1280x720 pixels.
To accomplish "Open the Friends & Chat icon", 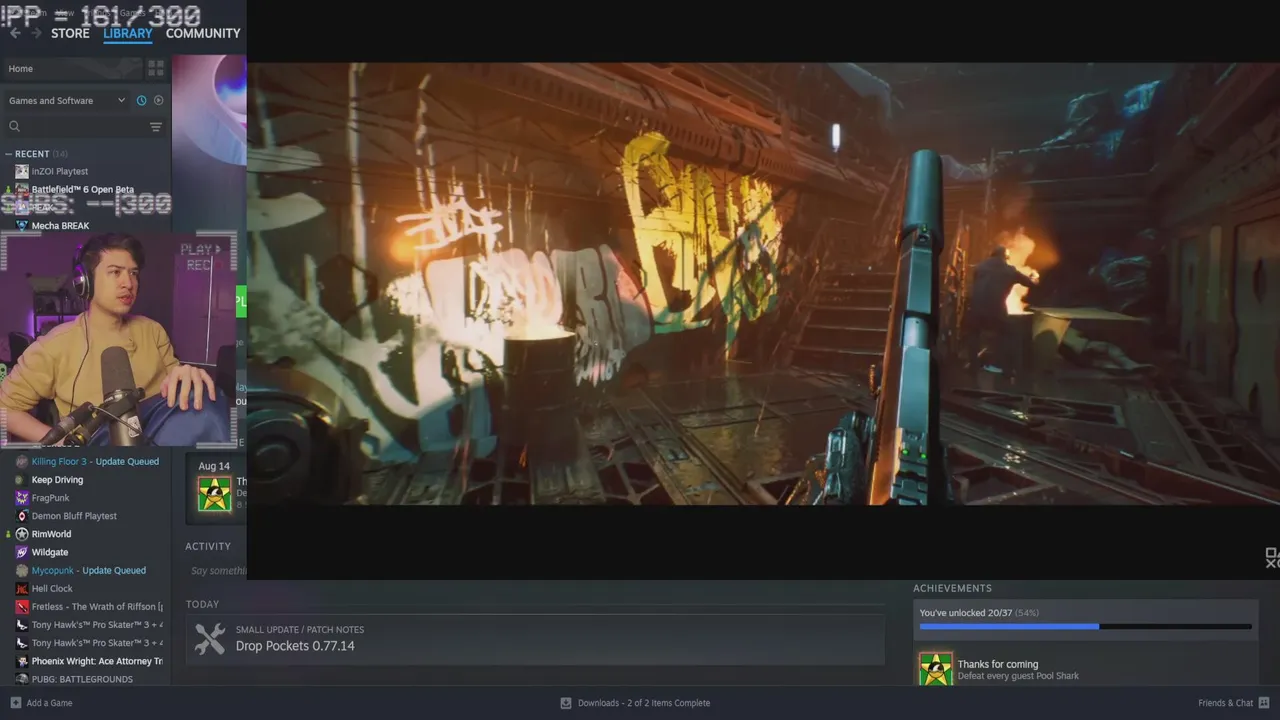I will pos(1264,703).
